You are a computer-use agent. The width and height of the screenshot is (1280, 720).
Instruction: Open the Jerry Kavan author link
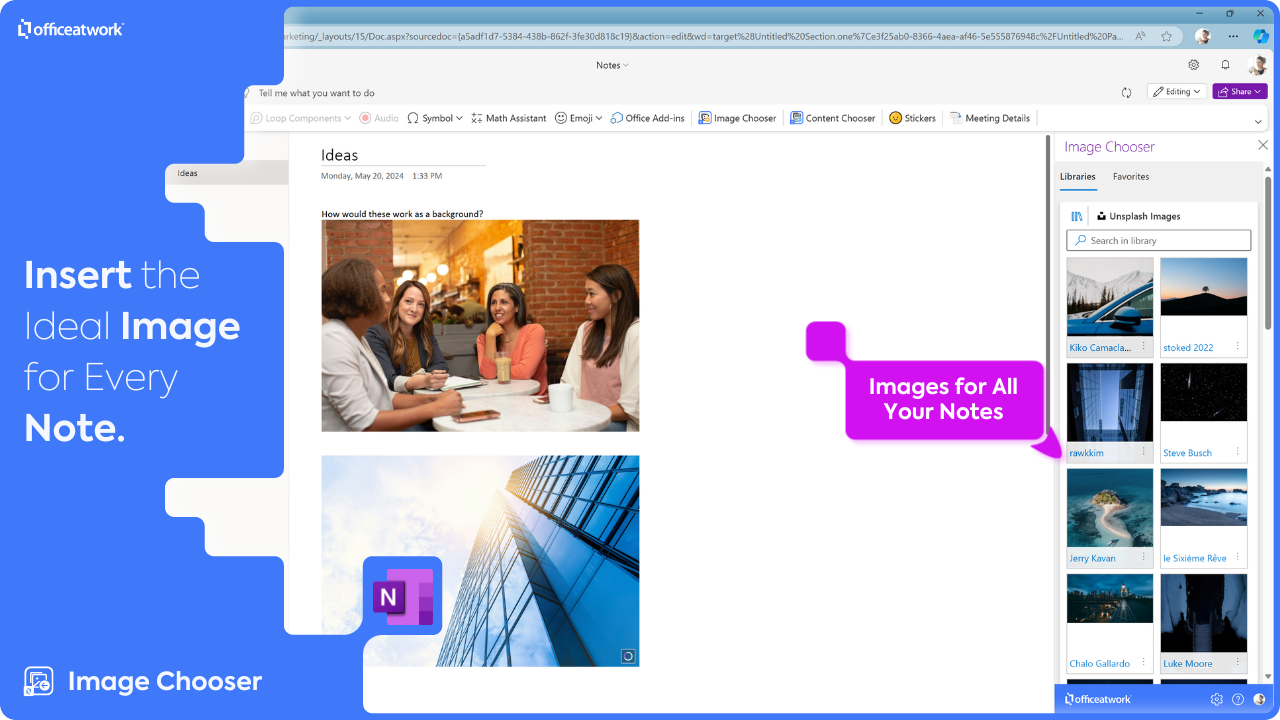pos(1092,559)
